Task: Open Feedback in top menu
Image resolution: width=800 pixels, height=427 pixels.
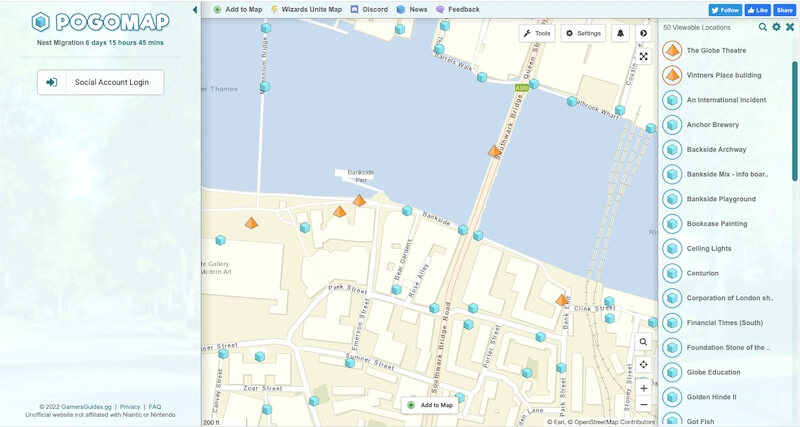Action: coord(458,9)
